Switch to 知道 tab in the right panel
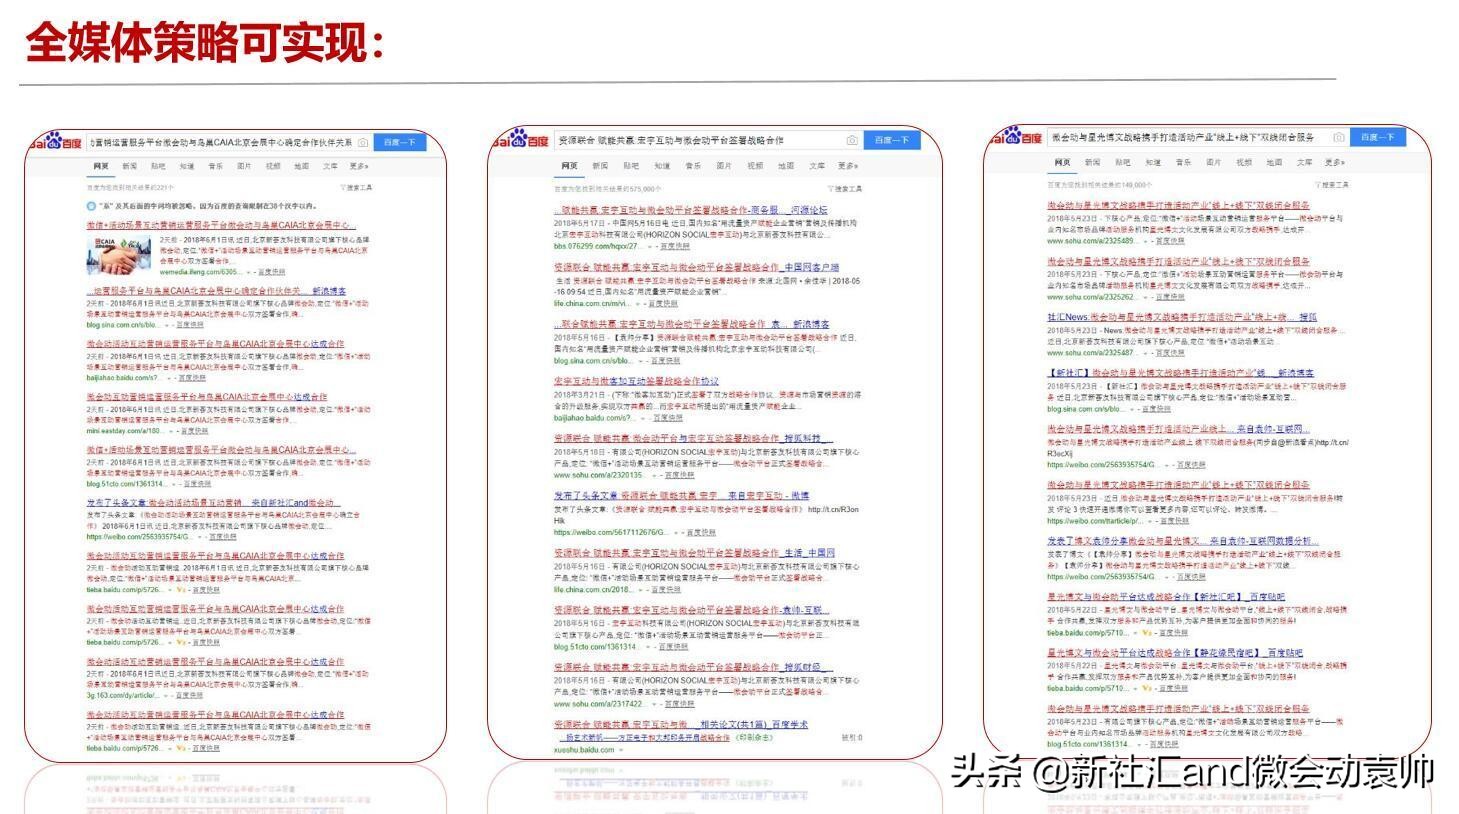The height and width of the screenshot is (814, 1459). [1153, 162]
